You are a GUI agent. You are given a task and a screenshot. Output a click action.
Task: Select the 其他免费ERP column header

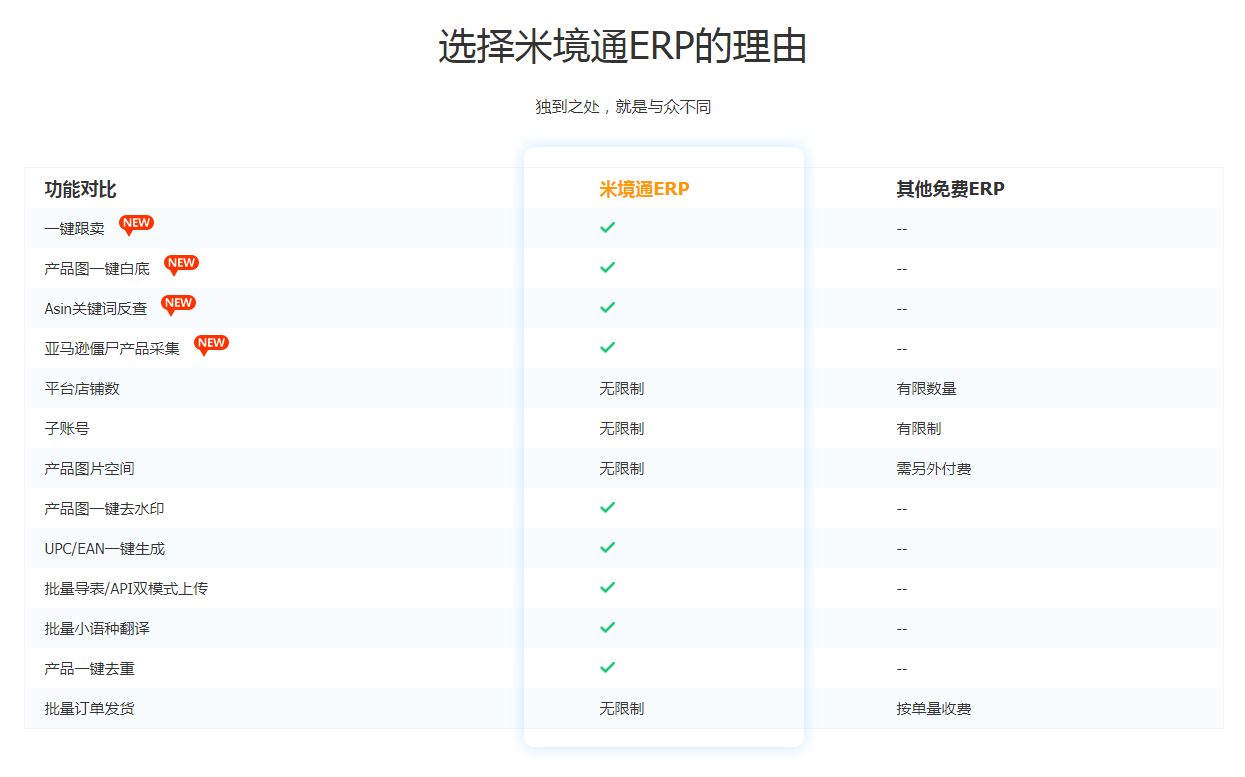point(950,189)
